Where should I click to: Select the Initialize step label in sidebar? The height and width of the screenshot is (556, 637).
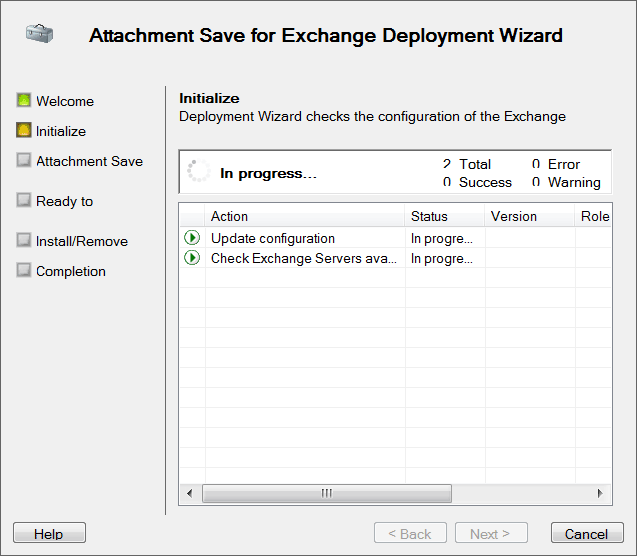61,131
